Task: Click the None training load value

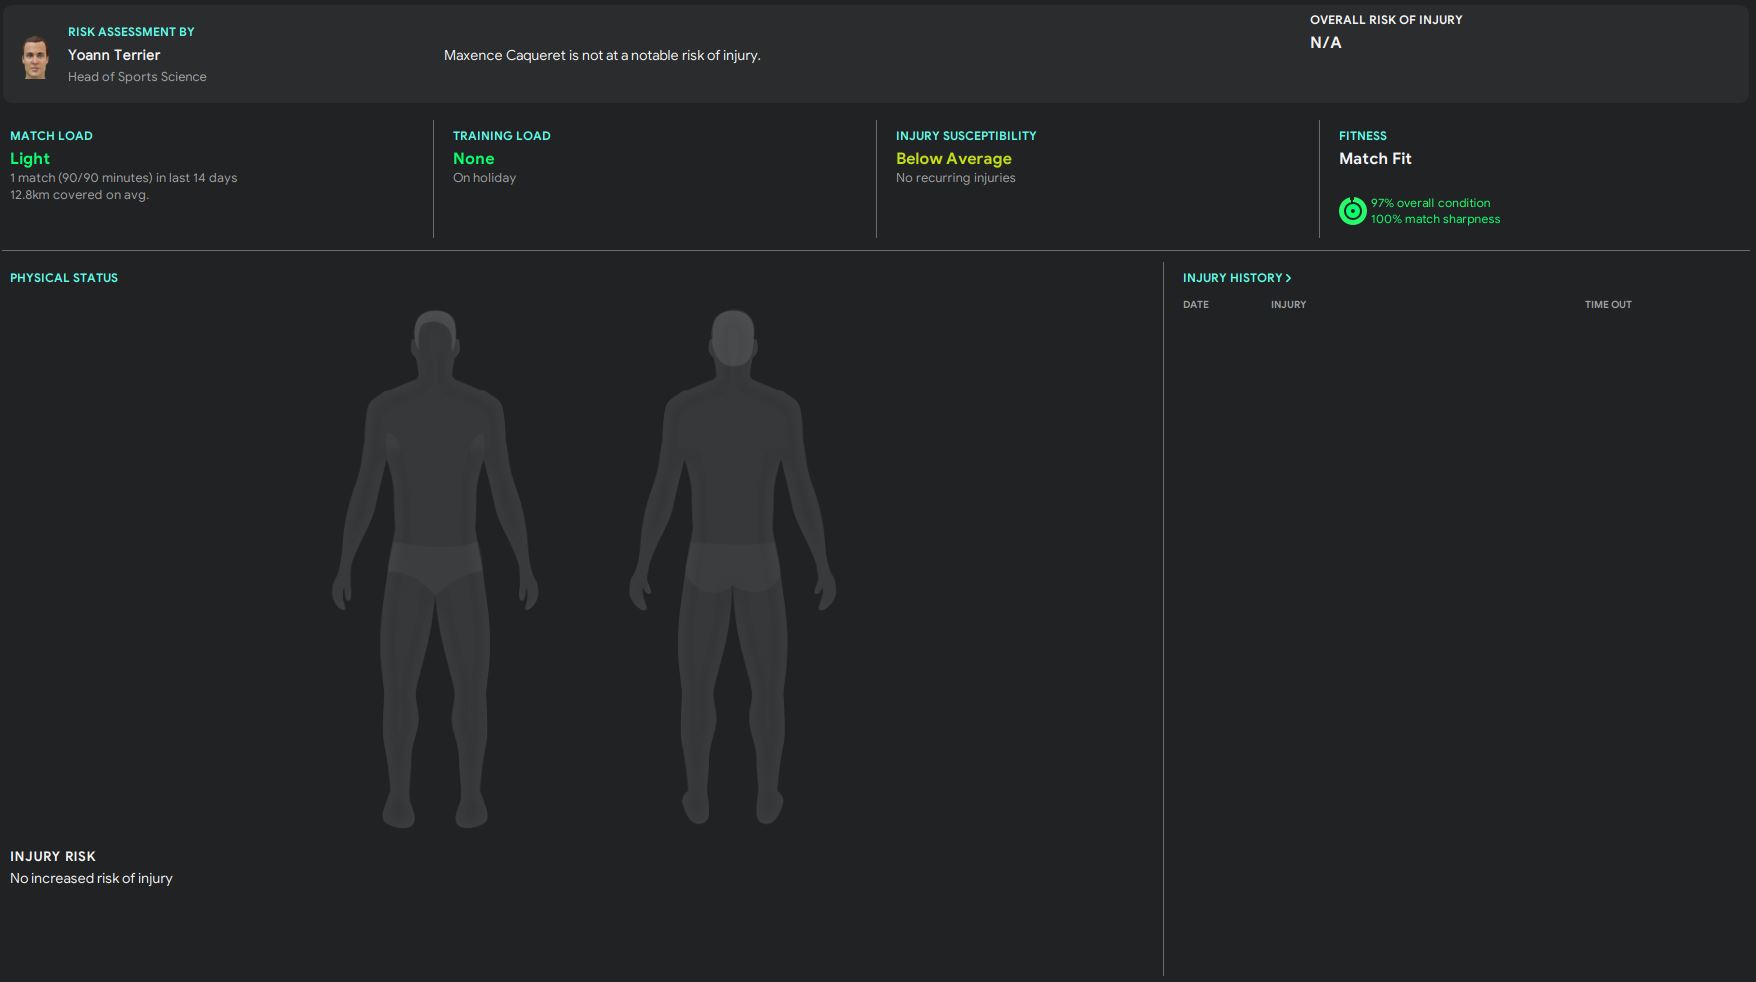Action: (x=473, y=159)
